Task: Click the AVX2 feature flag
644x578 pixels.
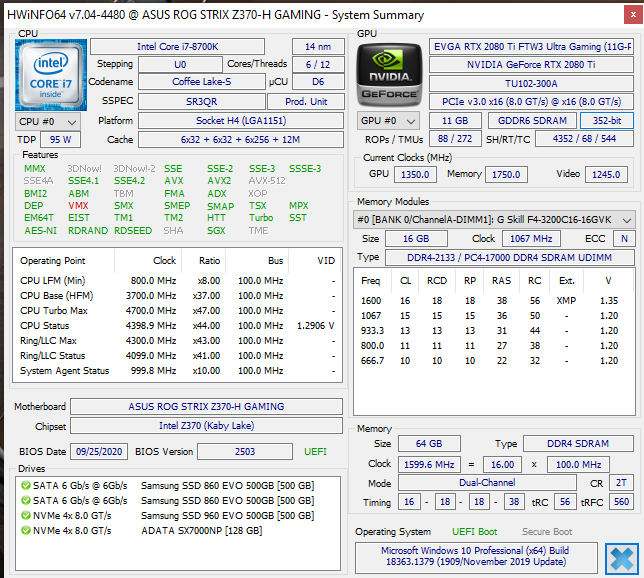Action: [x=219, y=181]
